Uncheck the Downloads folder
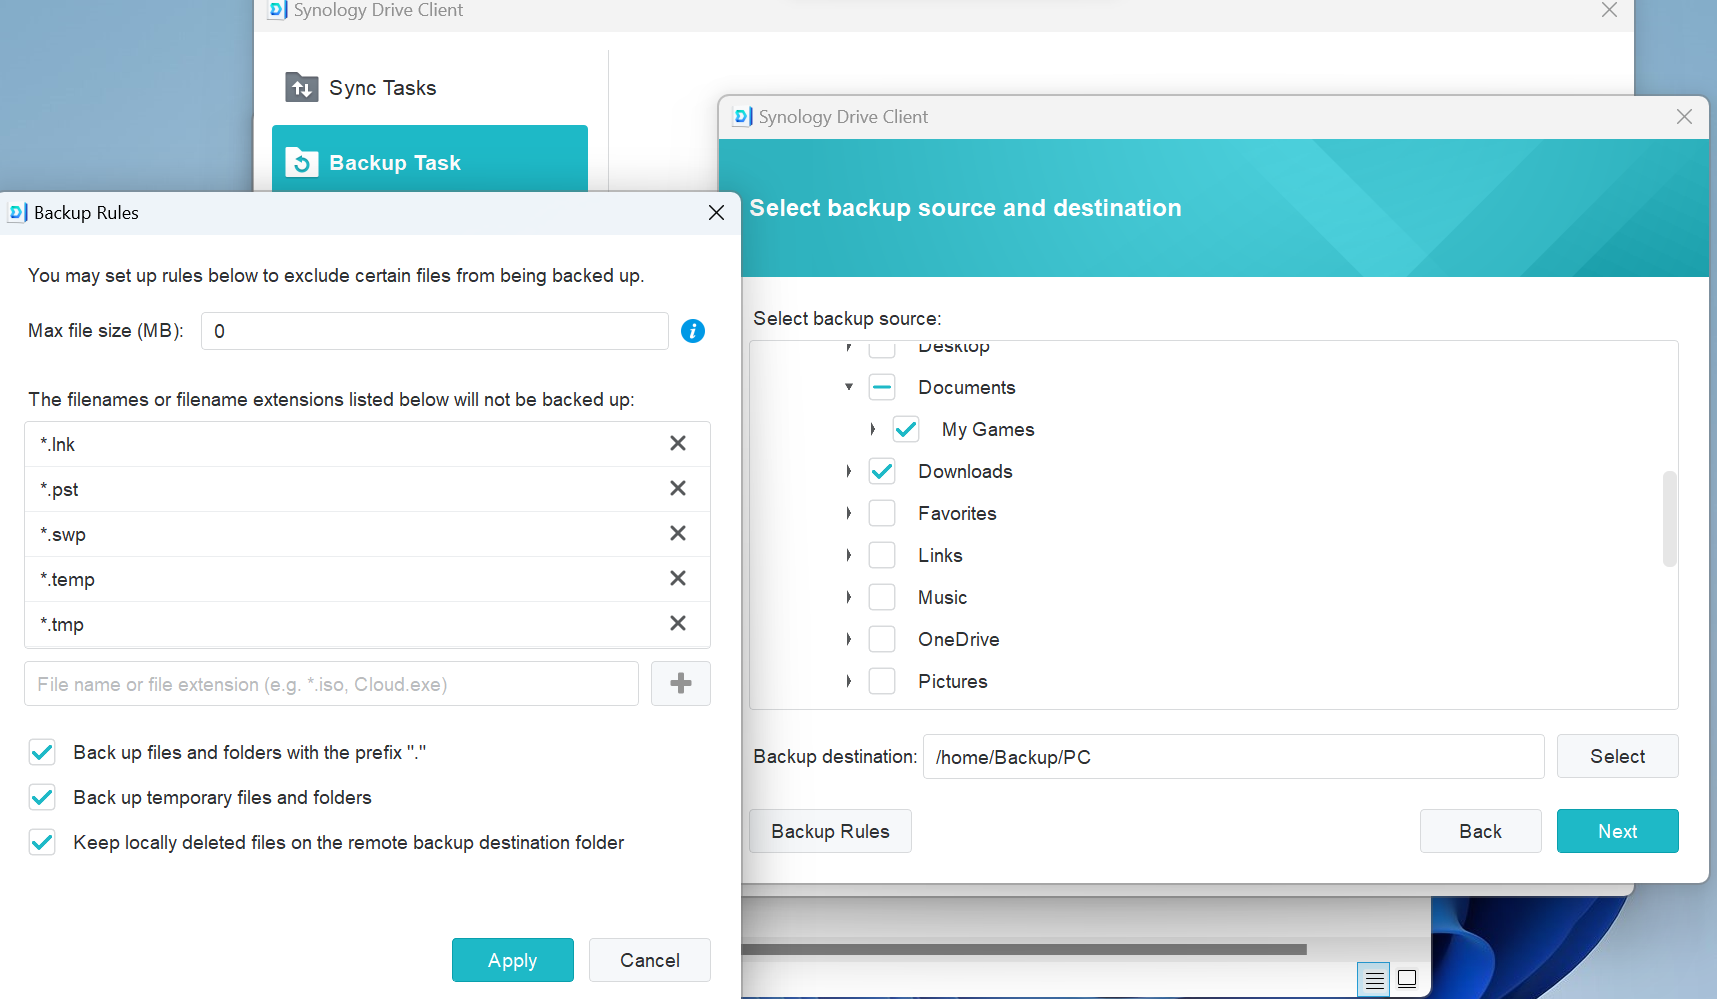Image resolution: width=1717 pixels, height=999 pixels. pyautogui.click(x=882, y=471)
